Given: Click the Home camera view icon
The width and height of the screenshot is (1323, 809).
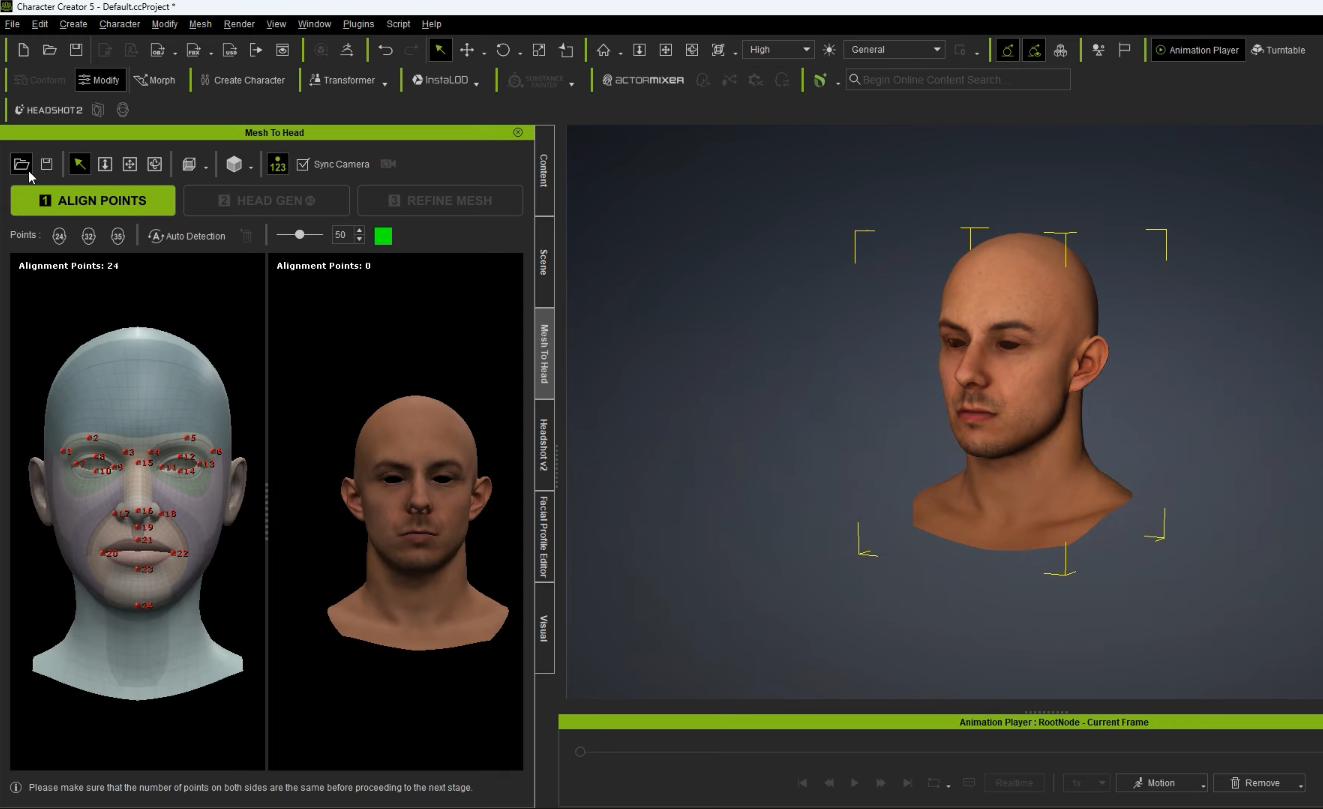Looking at the screenshot, I should tap(603, 50).
